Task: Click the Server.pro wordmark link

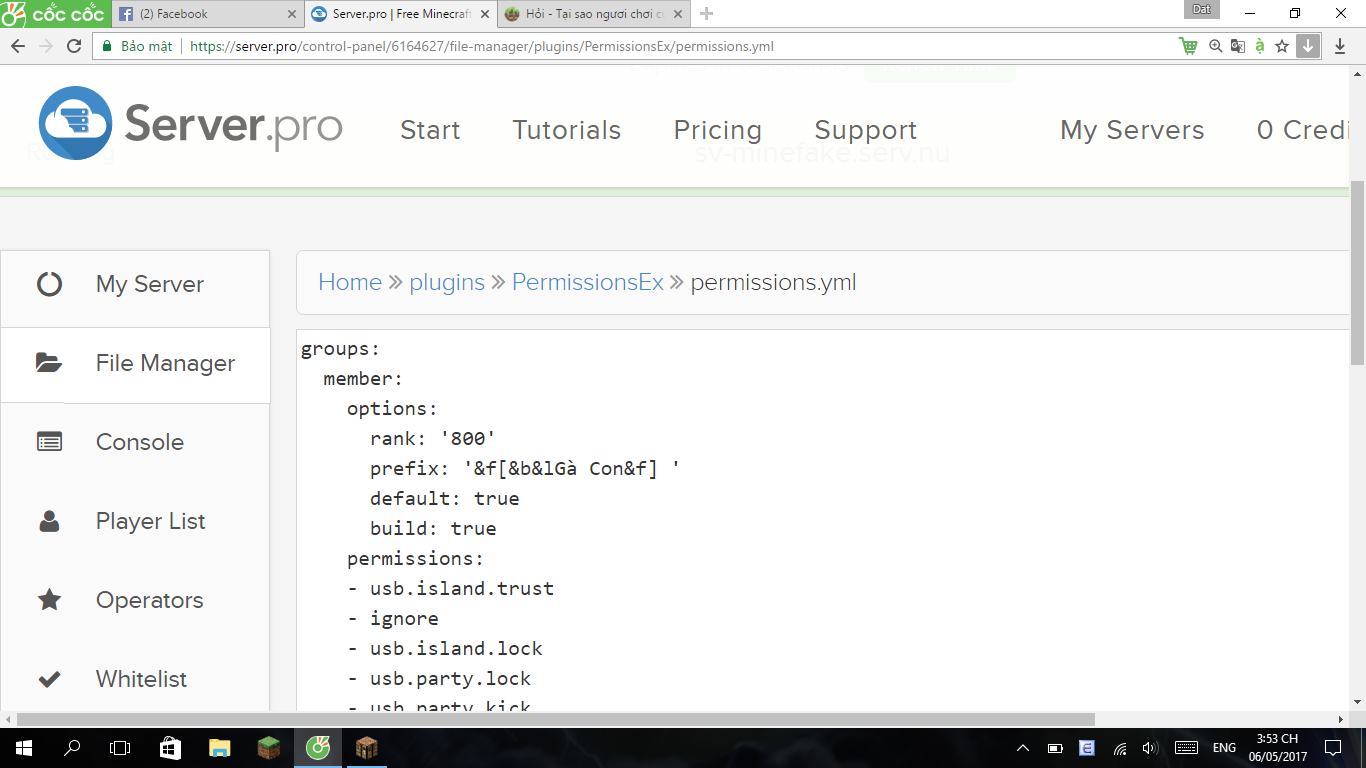Action: (233, 125)
